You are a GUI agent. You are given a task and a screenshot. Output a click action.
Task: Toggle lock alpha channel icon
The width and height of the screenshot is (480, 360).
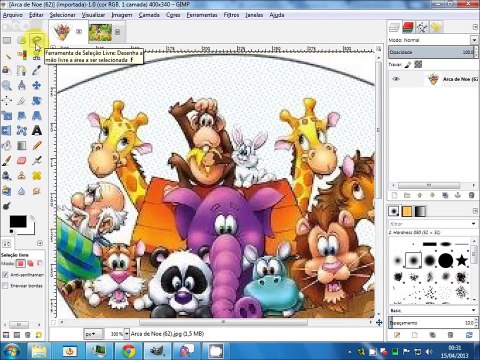[x=418, y=65]
